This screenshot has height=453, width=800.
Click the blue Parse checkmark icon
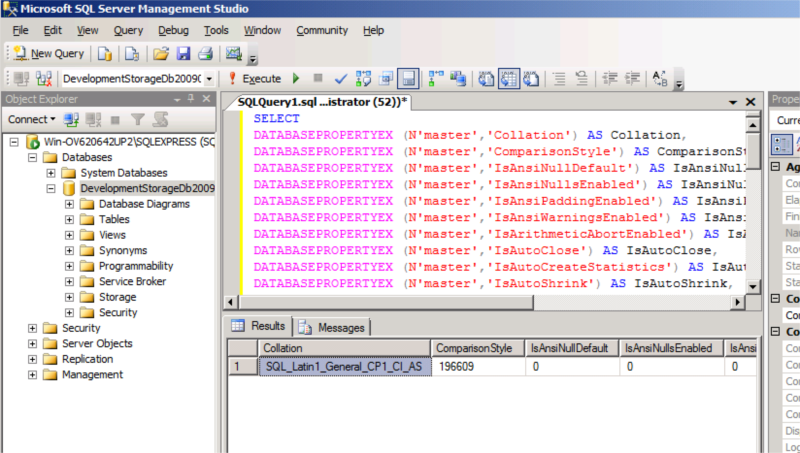click(x=340, y=78)
